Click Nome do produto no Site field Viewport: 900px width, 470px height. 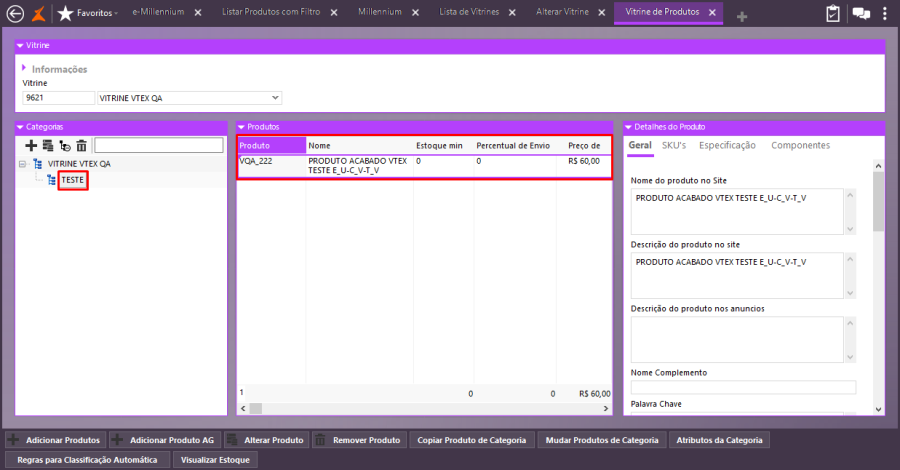click(738, 211)
